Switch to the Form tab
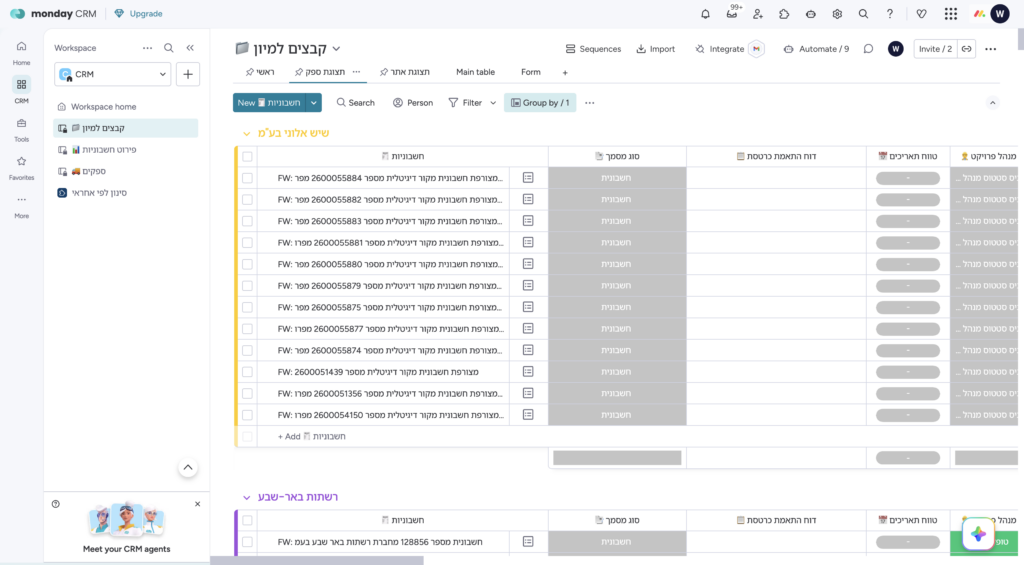This screenshot has height=565, width=1024. [x=531, y=72]
